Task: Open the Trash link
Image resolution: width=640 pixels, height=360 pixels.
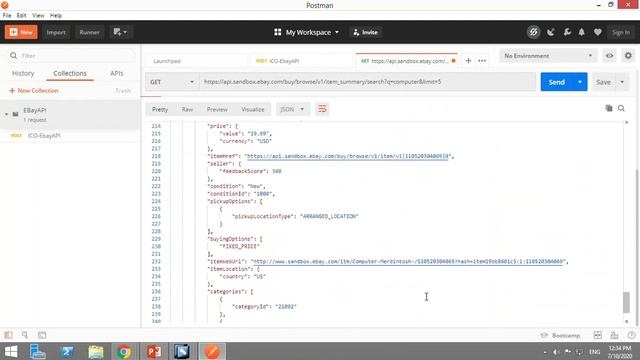Action: (x=123, y=91)
